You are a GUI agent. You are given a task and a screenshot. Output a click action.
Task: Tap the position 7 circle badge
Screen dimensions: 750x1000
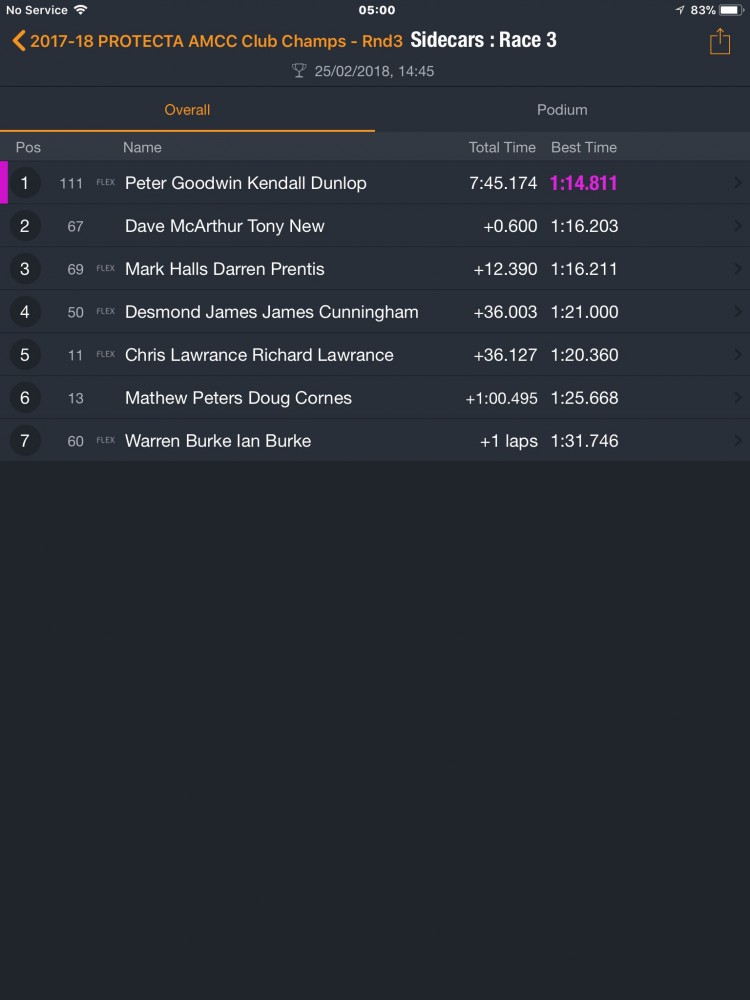tap(25, 441)
